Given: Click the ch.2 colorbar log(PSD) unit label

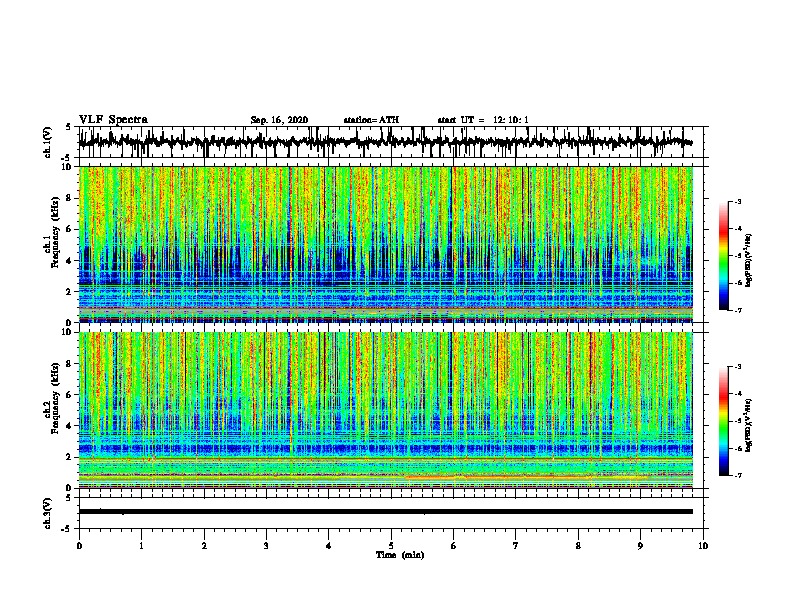Looking at the screenshot, I should (750, 425).
